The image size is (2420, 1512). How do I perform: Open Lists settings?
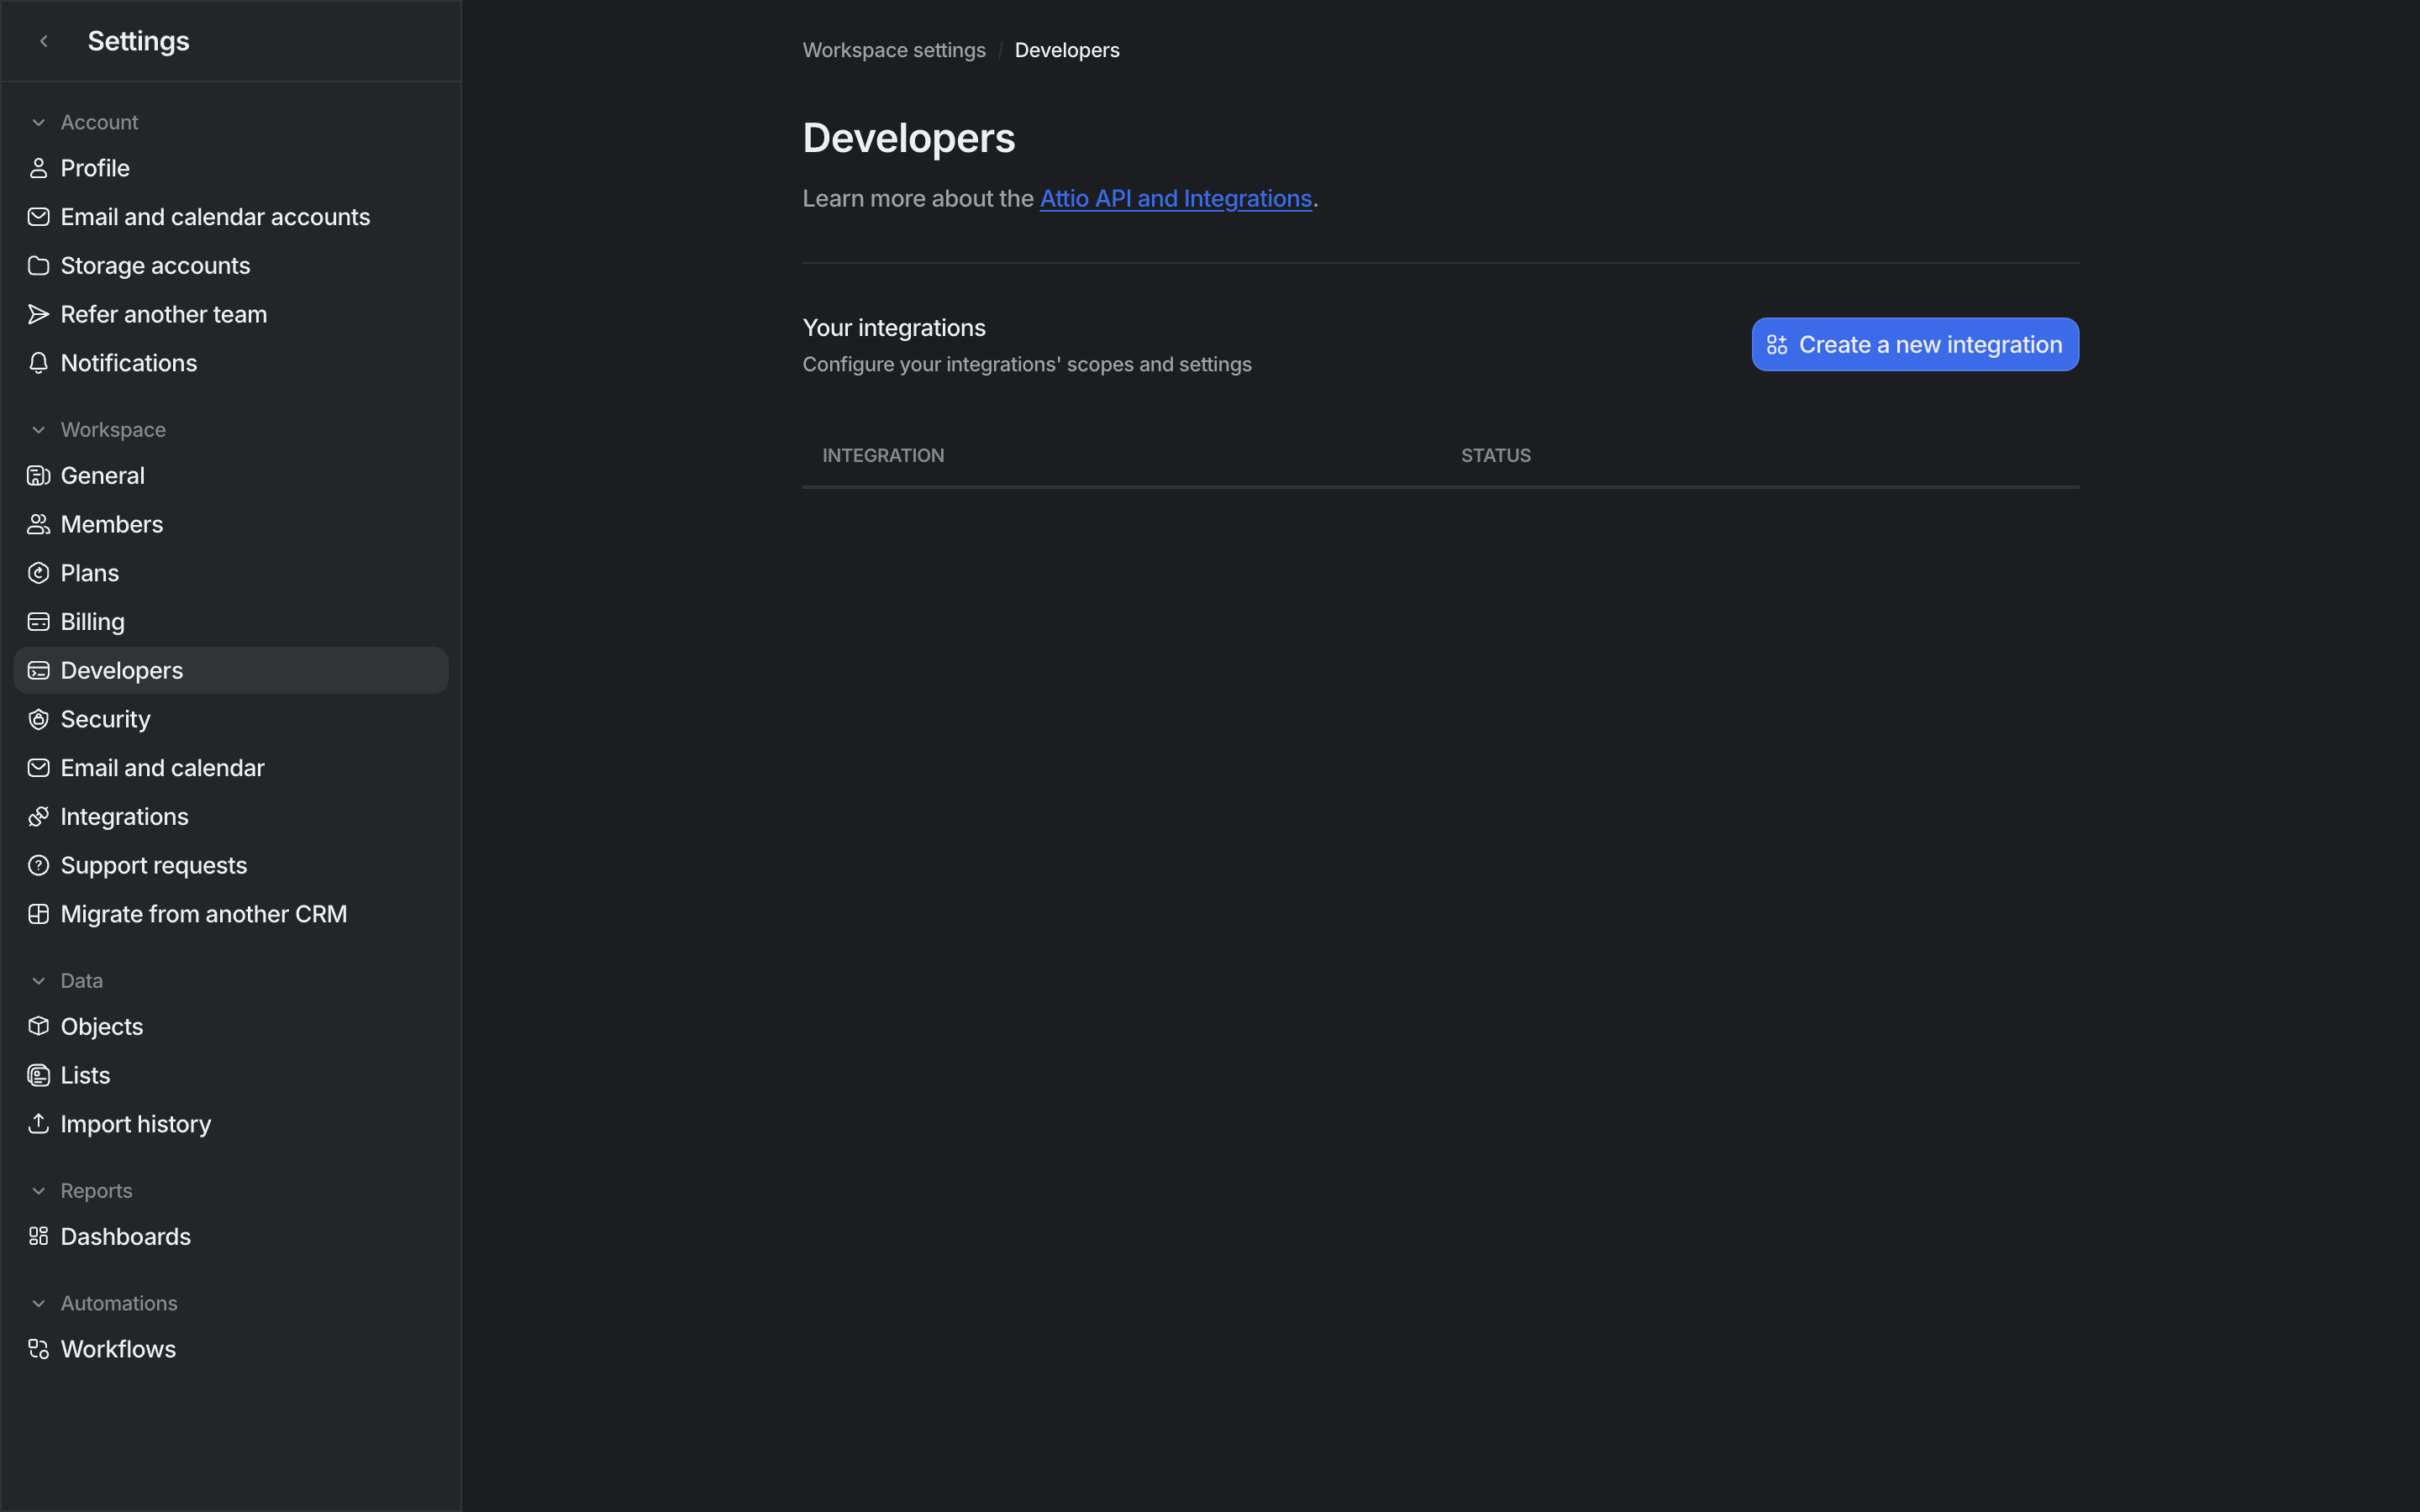click(231, 1076)
